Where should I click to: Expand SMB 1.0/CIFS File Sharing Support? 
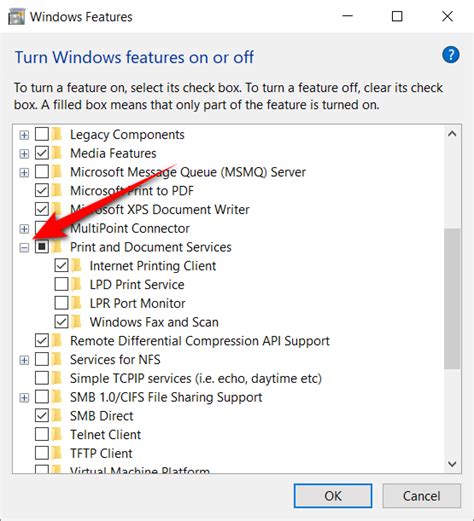point(24,398)
